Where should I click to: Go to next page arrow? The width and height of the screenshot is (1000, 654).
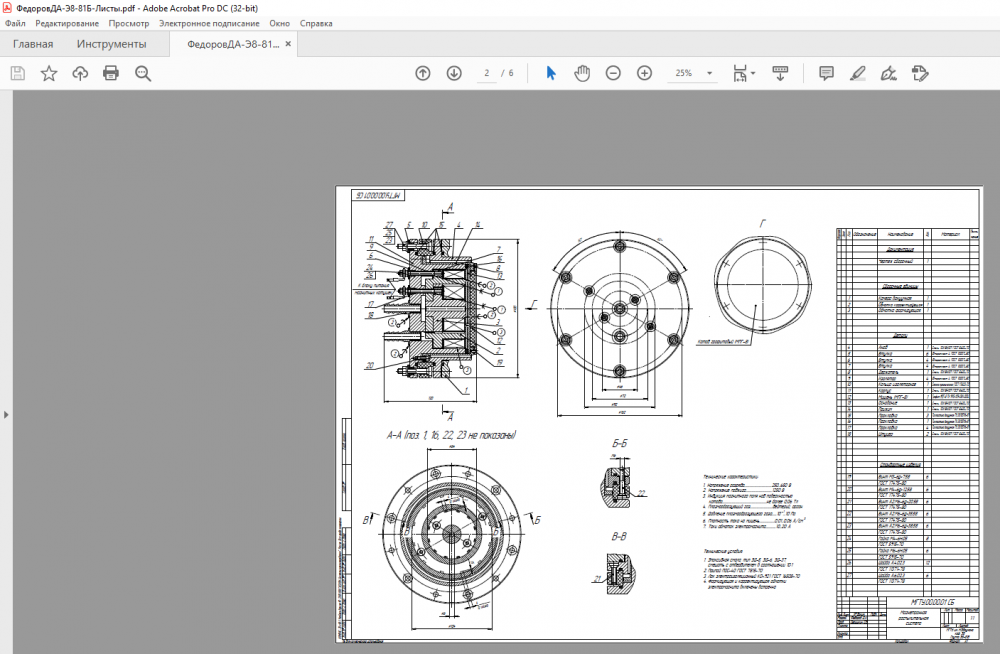point(454,73)
